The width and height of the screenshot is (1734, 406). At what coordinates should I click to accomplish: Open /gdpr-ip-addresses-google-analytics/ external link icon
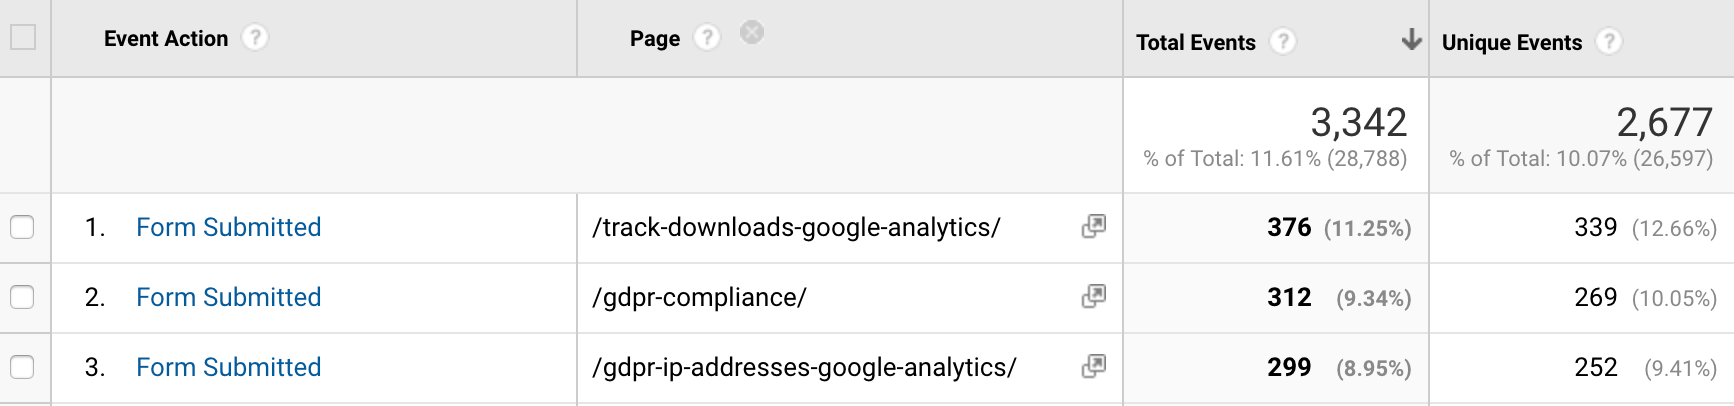(x=1094, y=366)
